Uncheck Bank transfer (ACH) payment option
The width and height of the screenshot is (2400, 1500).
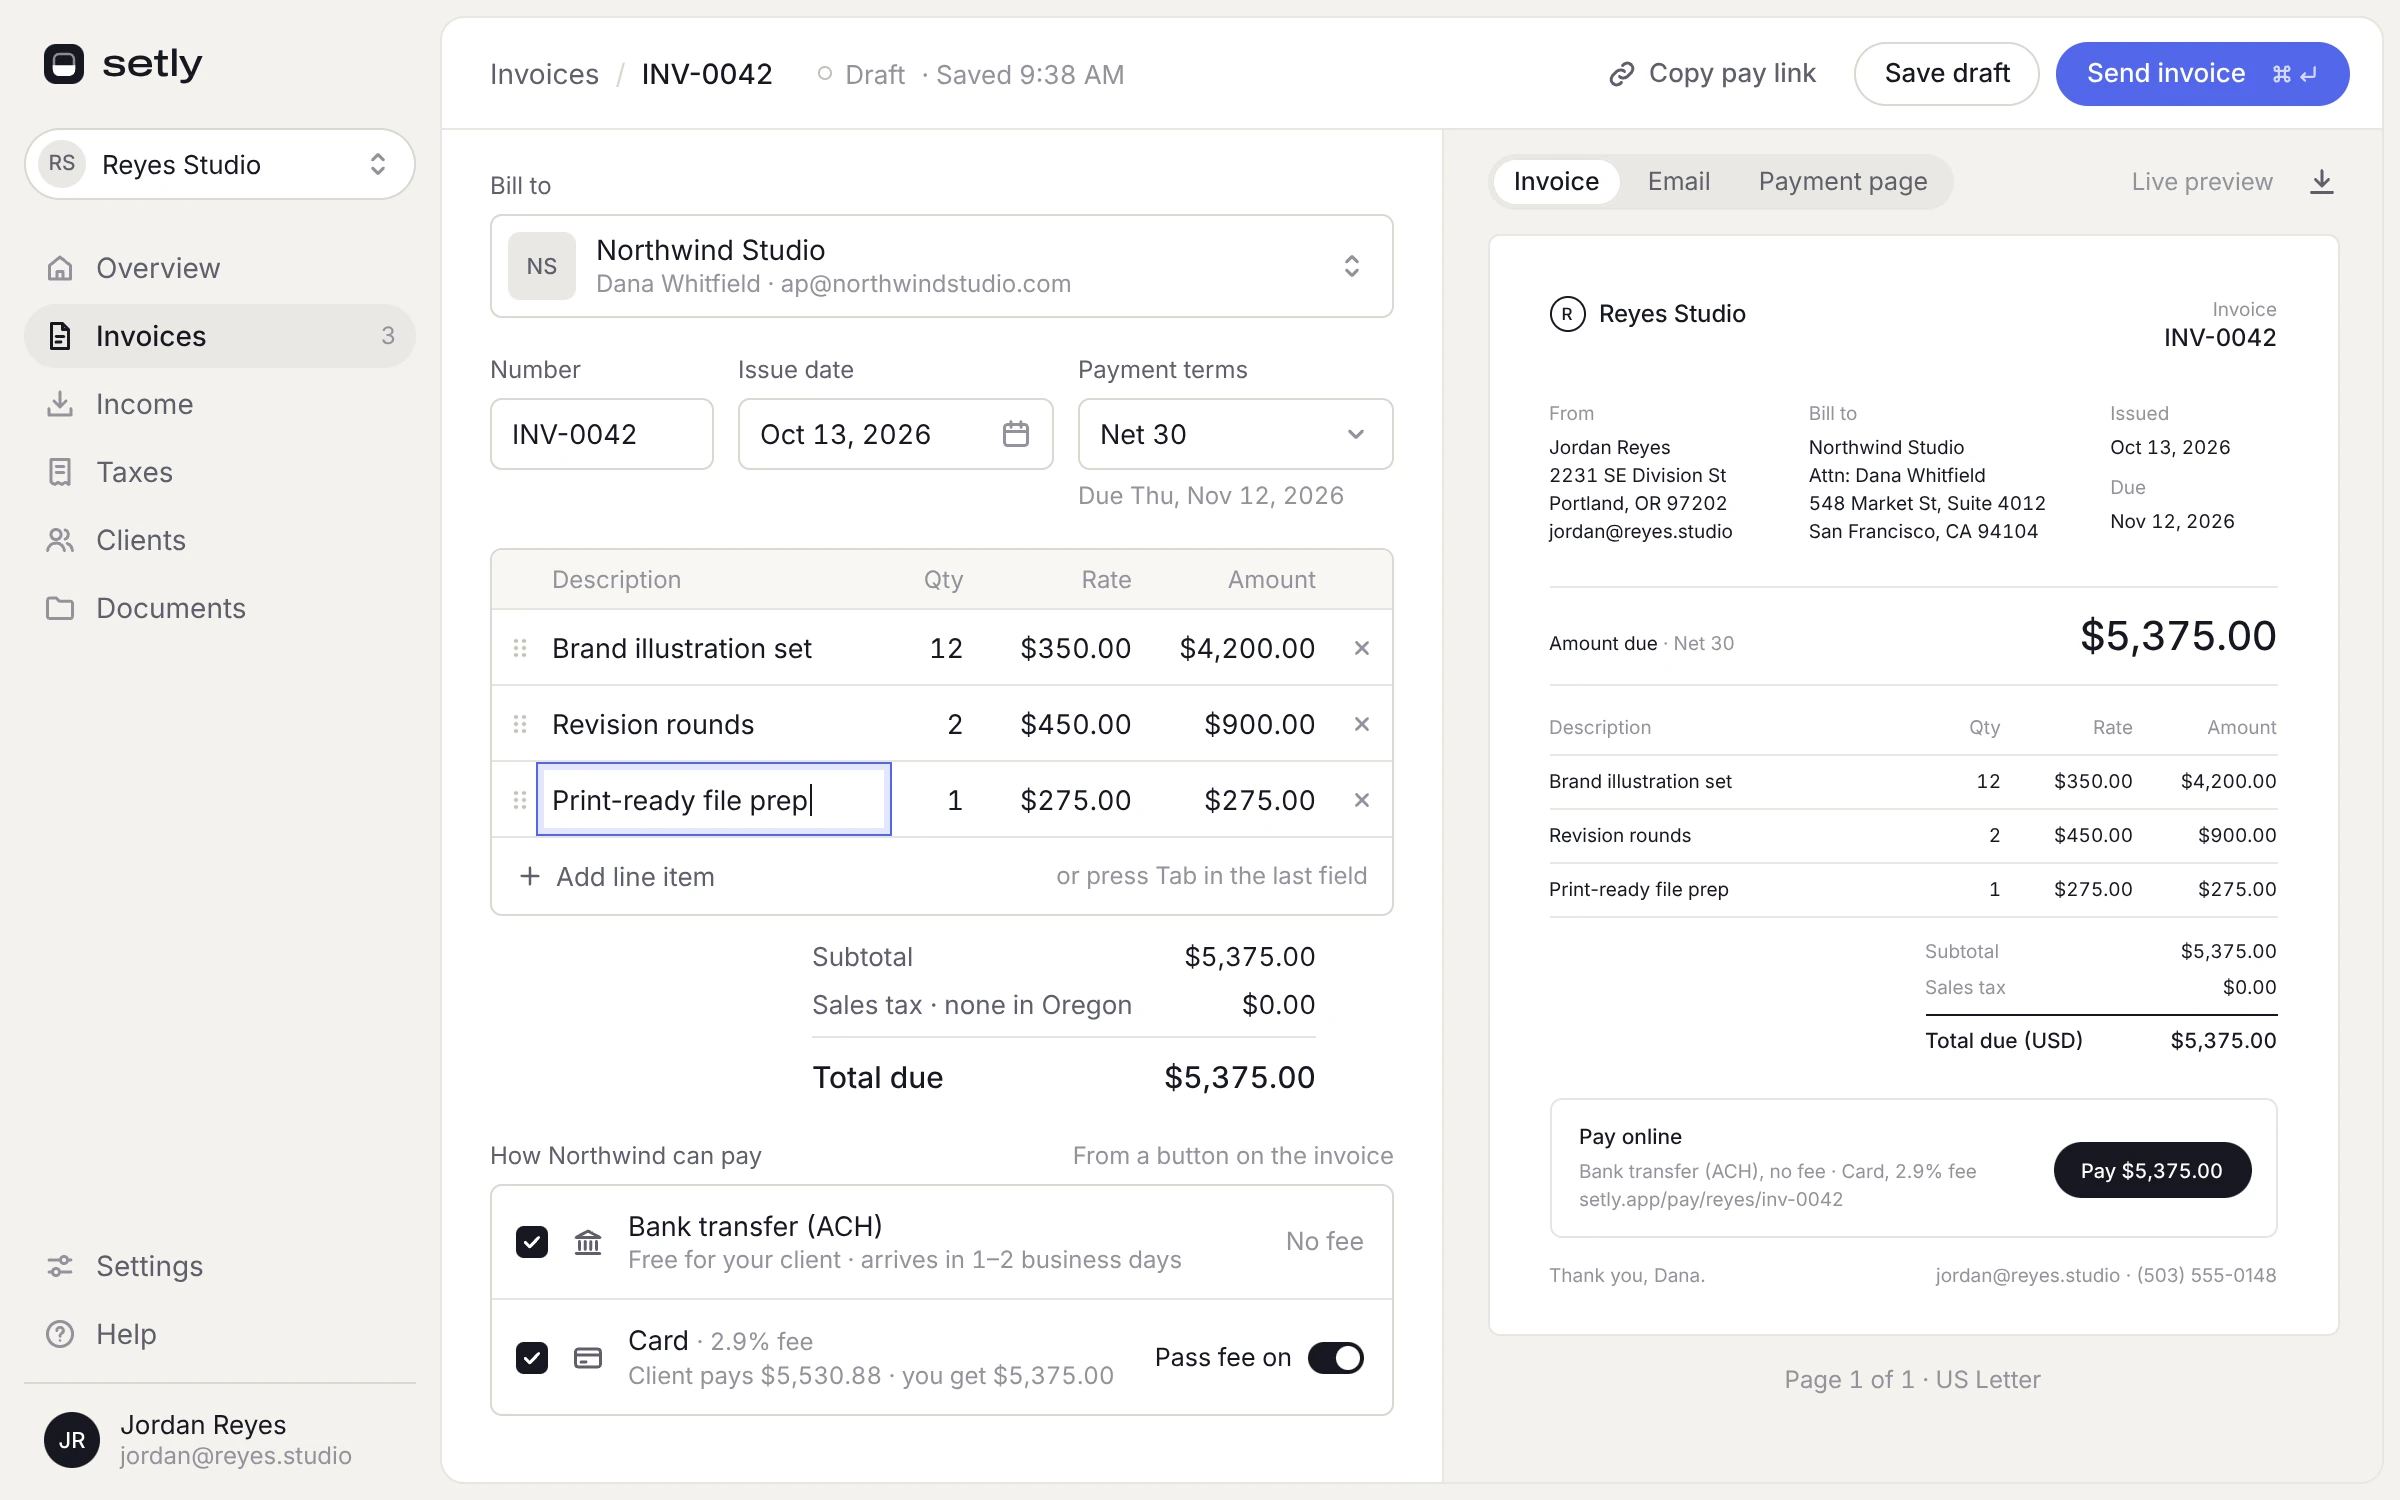(532, 1242)
